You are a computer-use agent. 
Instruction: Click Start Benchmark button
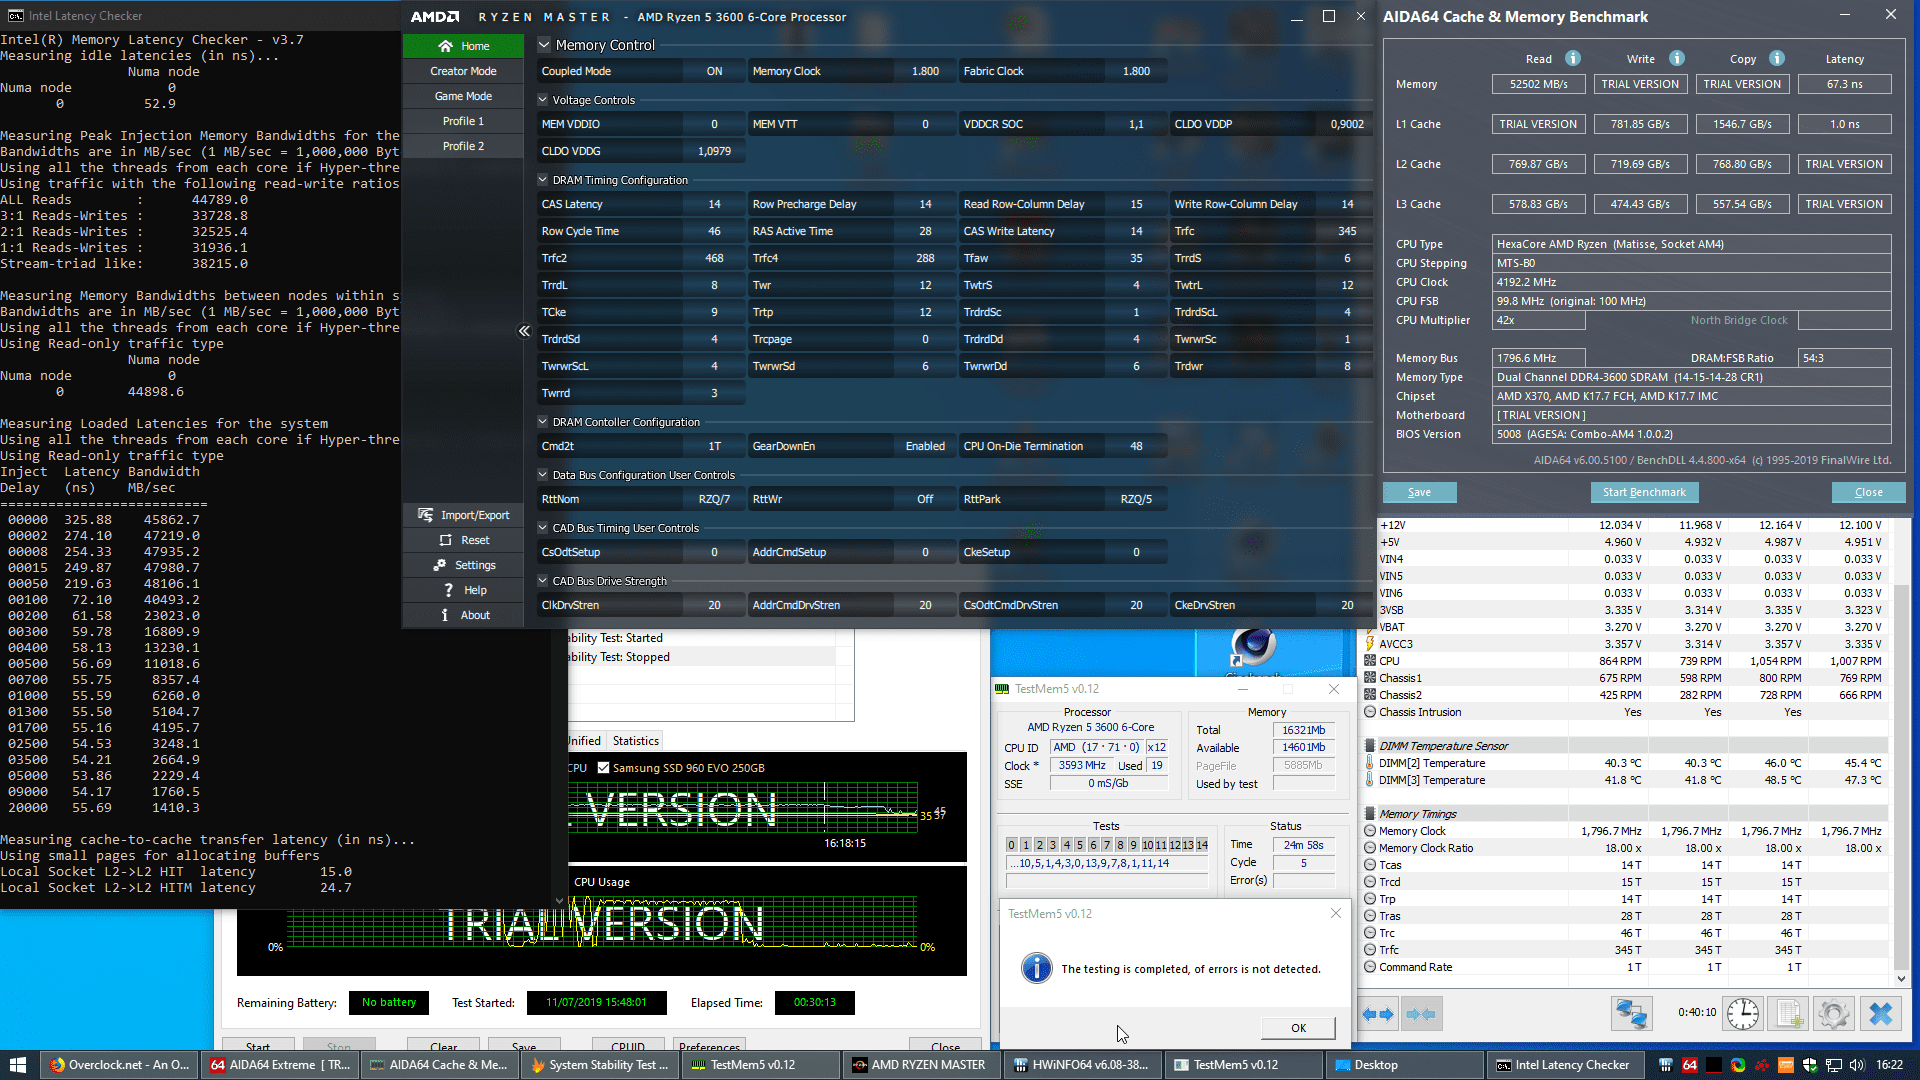pos(1644,492)
